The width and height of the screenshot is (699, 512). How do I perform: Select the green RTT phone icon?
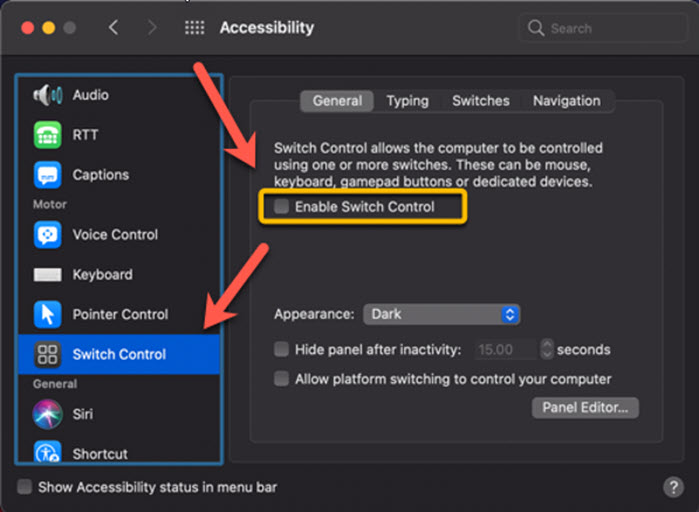pos(47,135)
